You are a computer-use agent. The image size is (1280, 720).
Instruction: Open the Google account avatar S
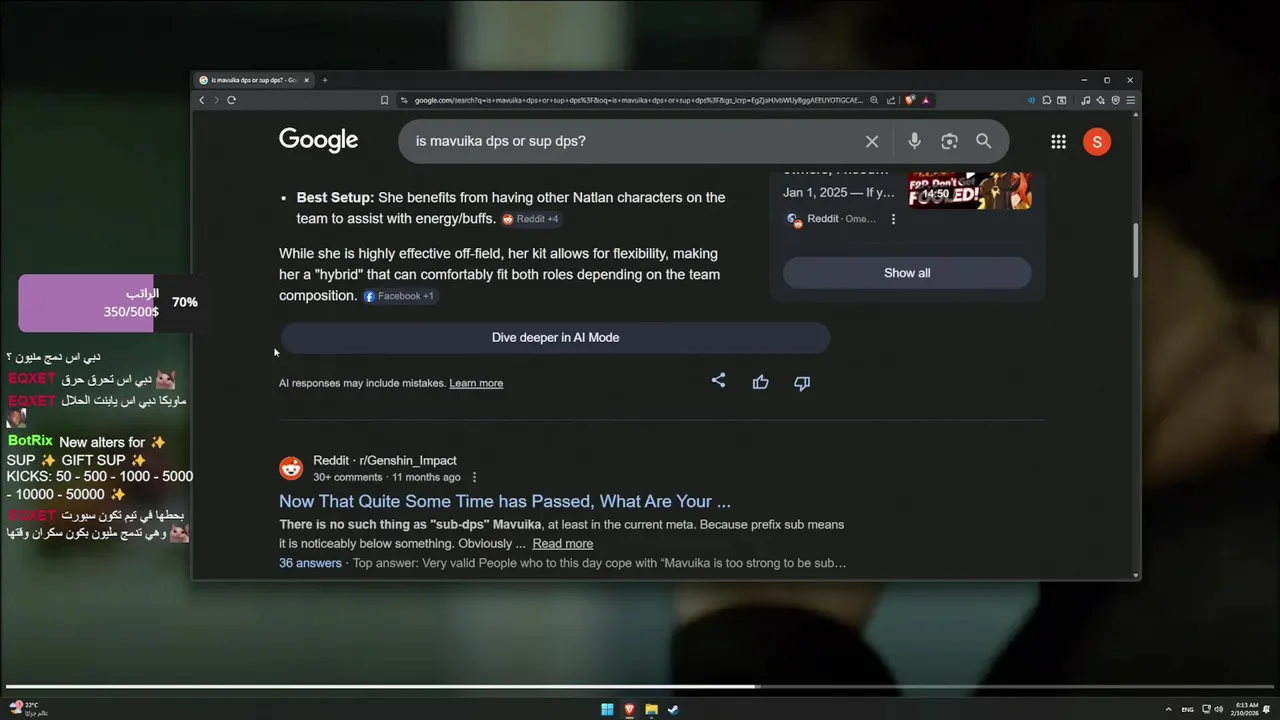[1097, 142]
